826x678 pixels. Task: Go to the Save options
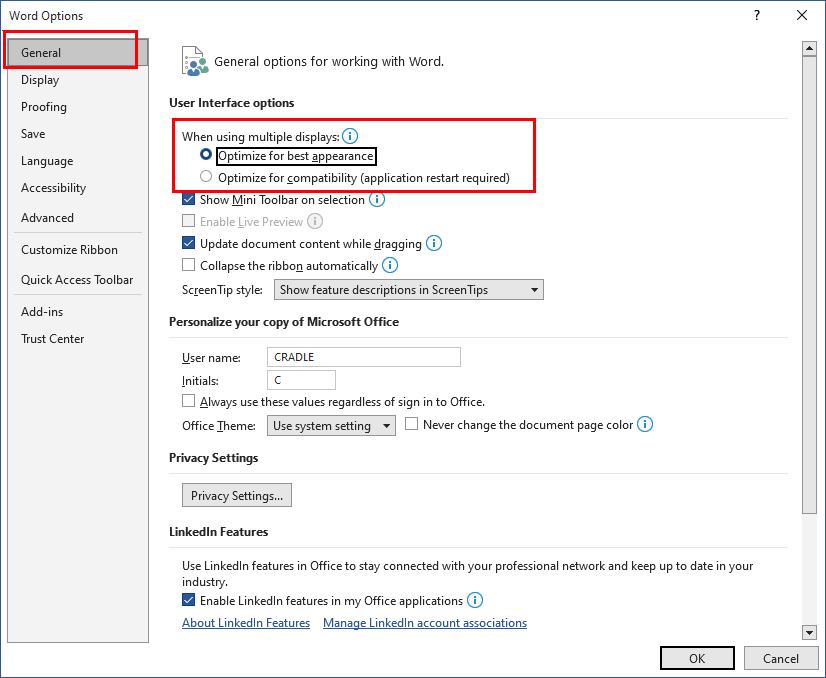coord(78,134)
